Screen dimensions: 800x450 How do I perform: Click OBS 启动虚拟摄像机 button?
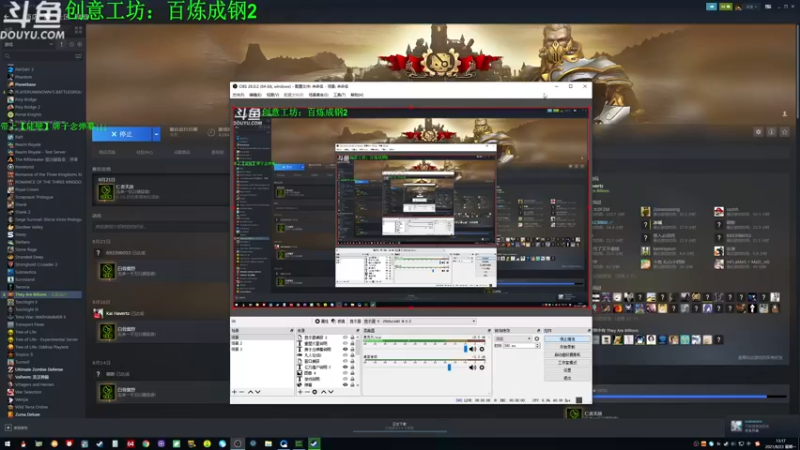567,355
